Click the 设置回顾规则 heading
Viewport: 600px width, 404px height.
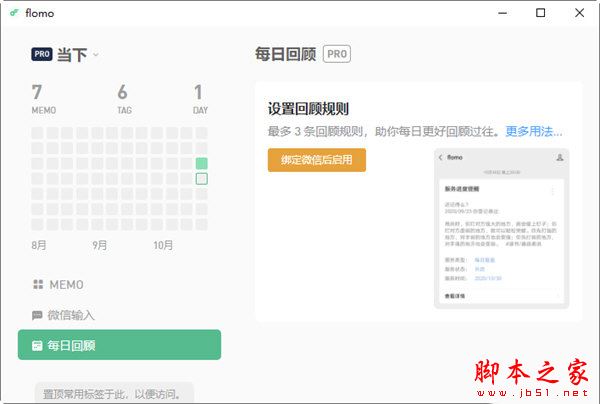(x=308, y=109)
